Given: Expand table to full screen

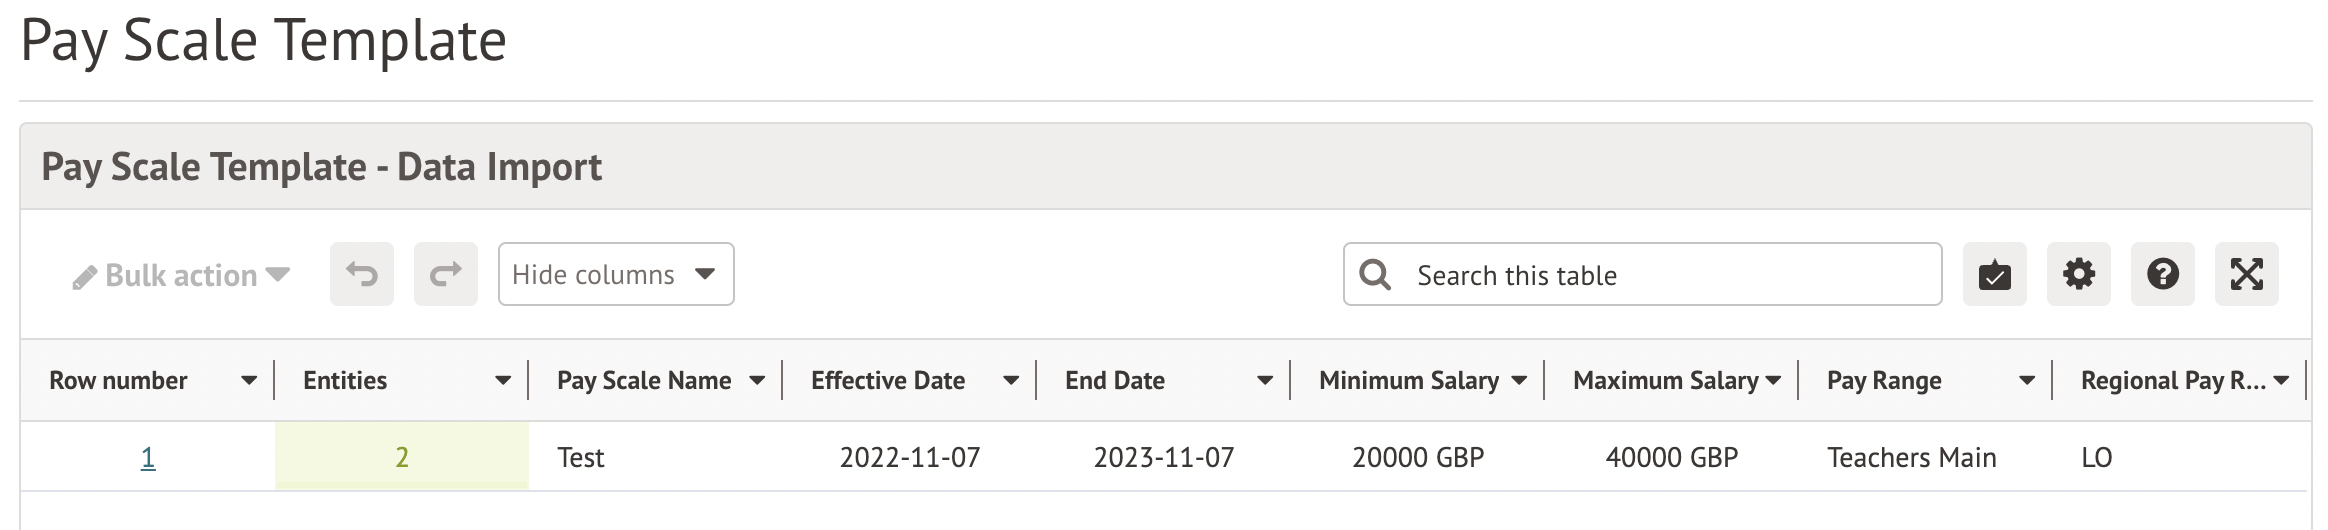Looking at the screenshot, I should coord(2246,274).
